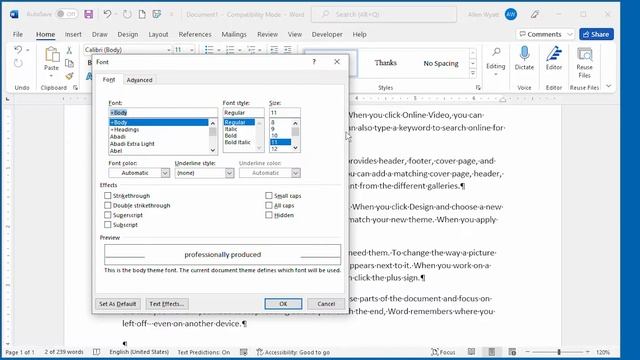Switch to the Advanced tab
This screenshot has height=360, width=640.
pyautogui.click(x=140, y=80)
